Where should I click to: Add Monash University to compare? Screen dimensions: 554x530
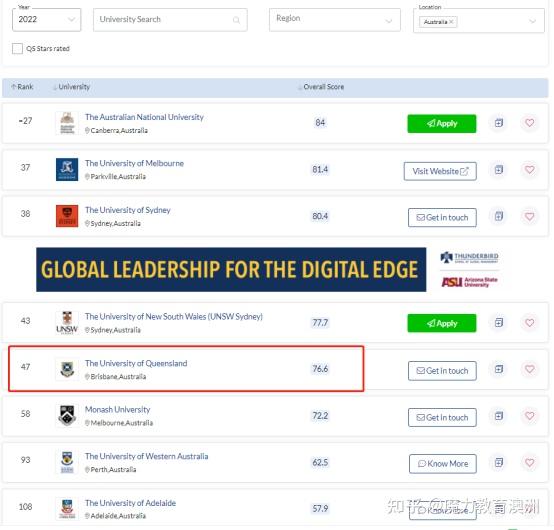coord(499,416)
